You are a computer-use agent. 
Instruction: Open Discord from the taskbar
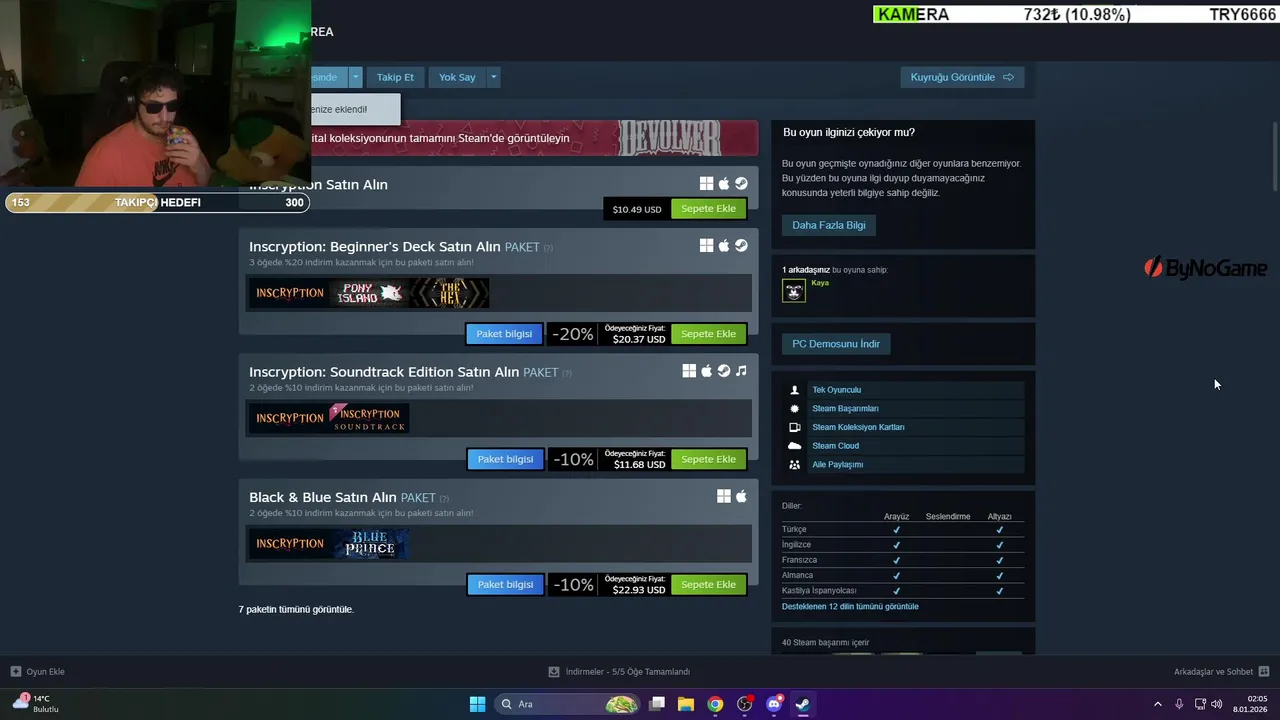pyautogui.click(x=774, y=704)
